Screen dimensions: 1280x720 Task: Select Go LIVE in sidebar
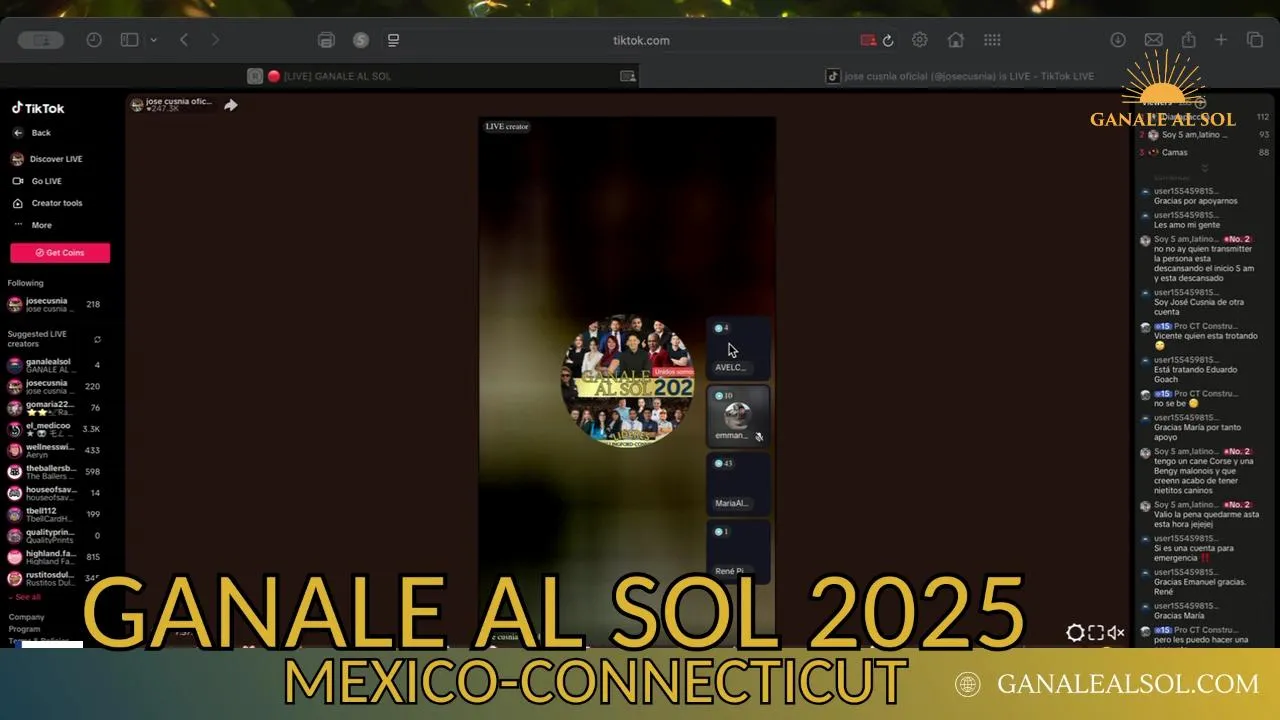pos(37,181)
